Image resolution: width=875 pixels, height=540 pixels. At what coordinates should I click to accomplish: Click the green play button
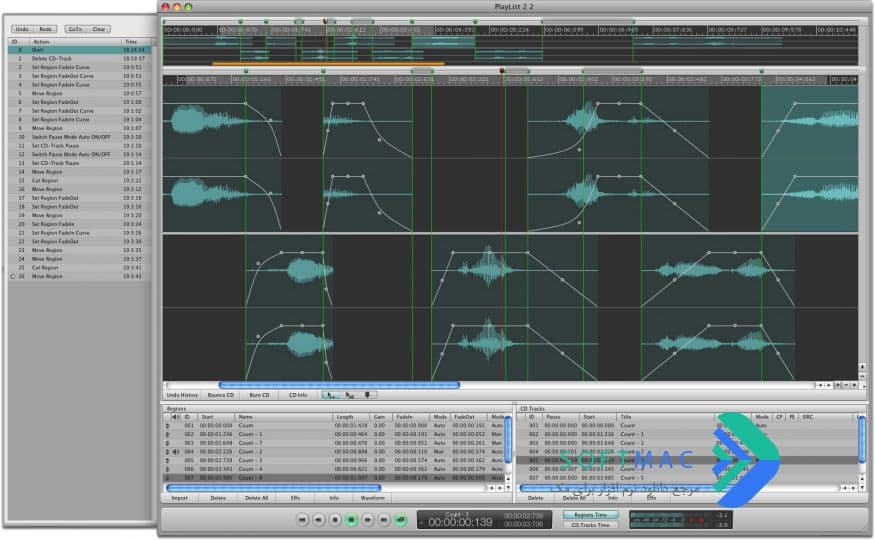(x=352, y=519)
